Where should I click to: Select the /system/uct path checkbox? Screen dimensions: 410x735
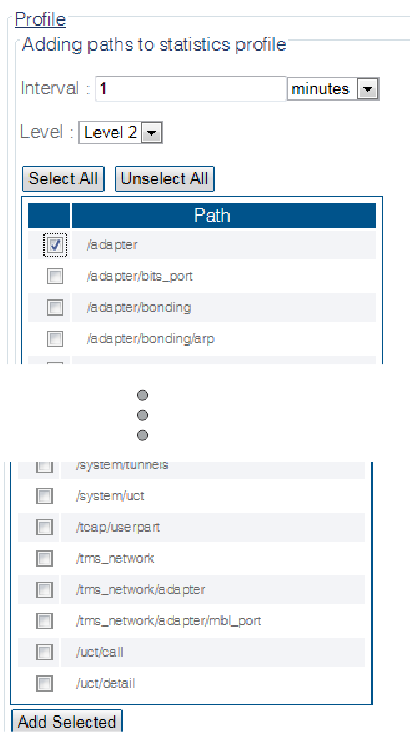point(45,496)
